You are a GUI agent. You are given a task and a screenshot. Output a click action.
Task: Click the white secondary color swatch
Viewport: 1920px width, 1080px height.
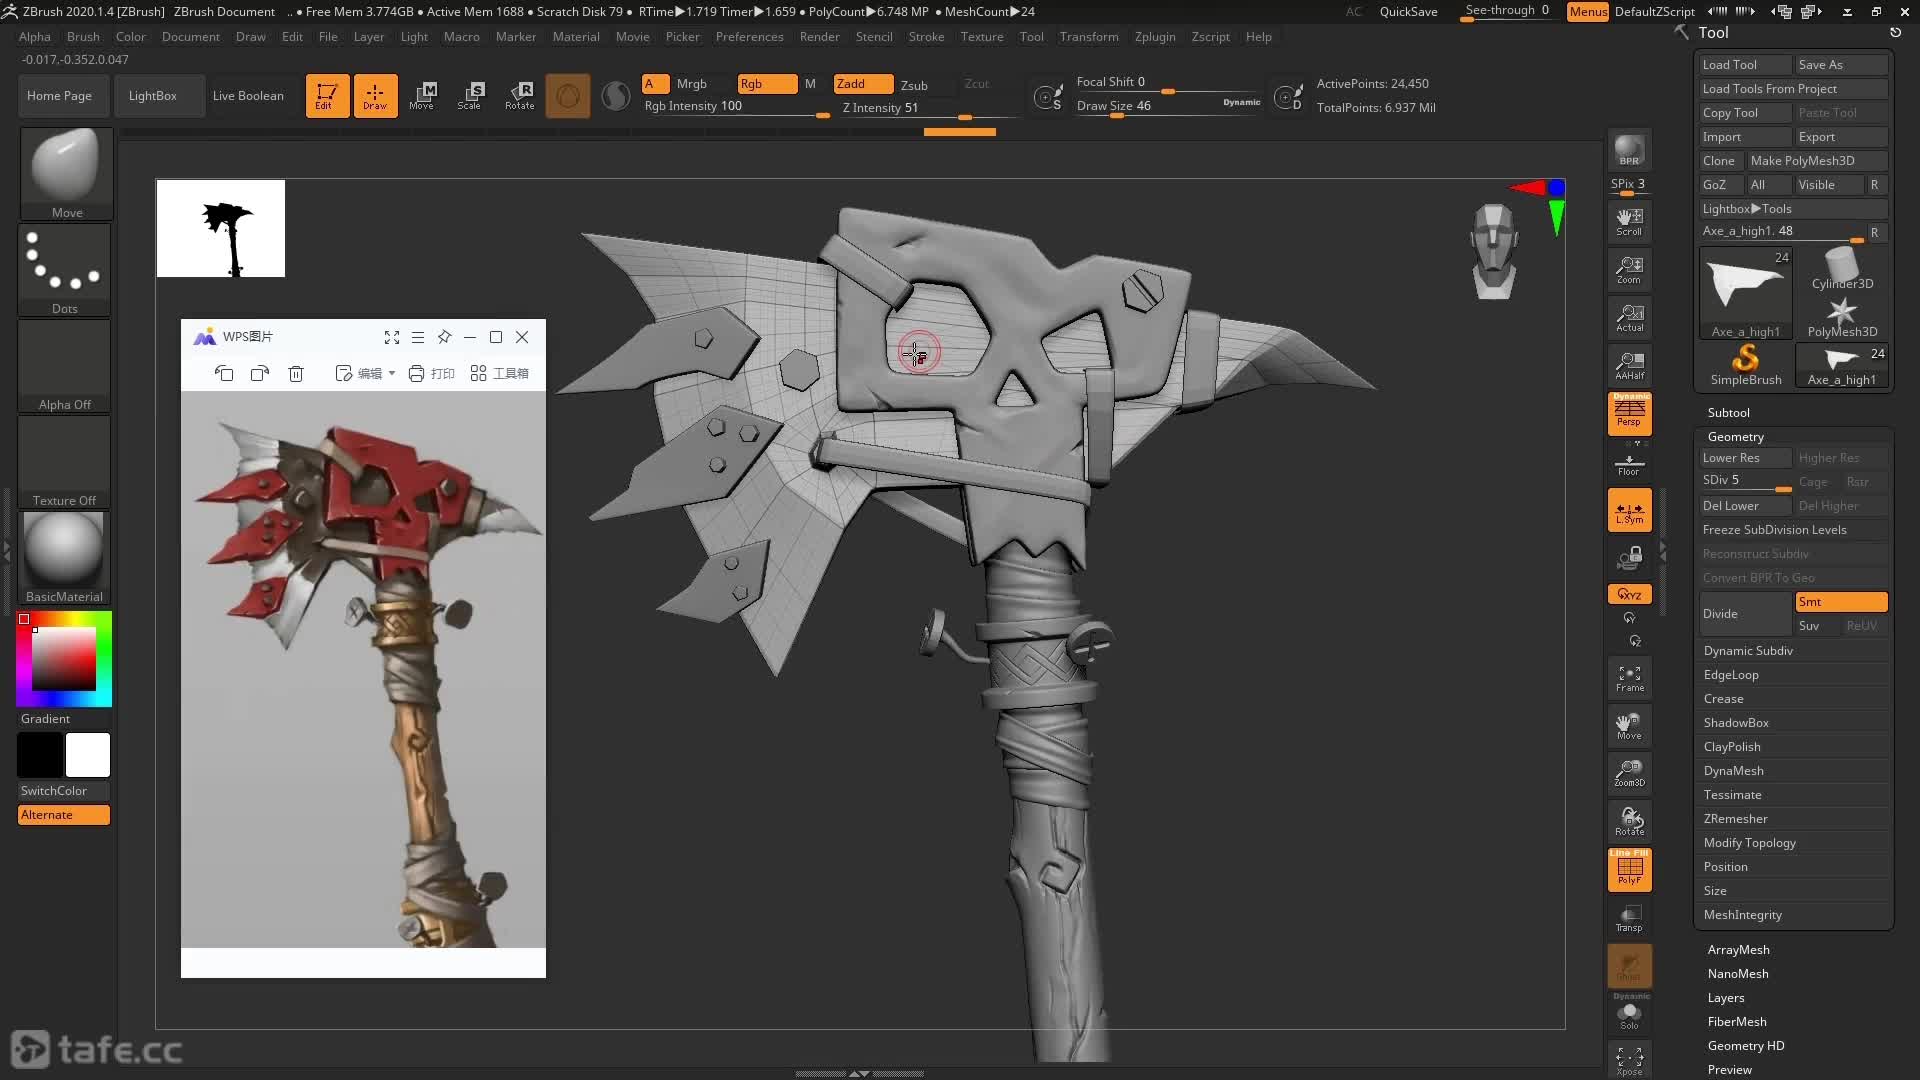(x=88, y=755)
